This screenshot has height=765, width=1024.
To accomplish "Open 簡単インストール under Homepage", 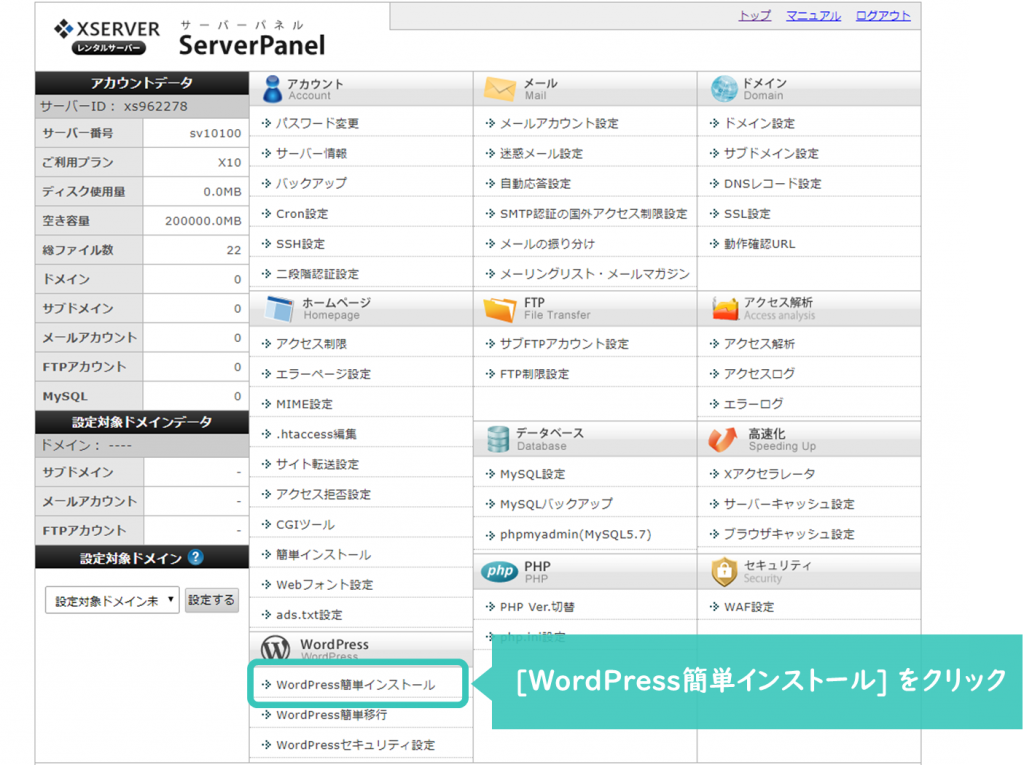I will pos(323,555).
